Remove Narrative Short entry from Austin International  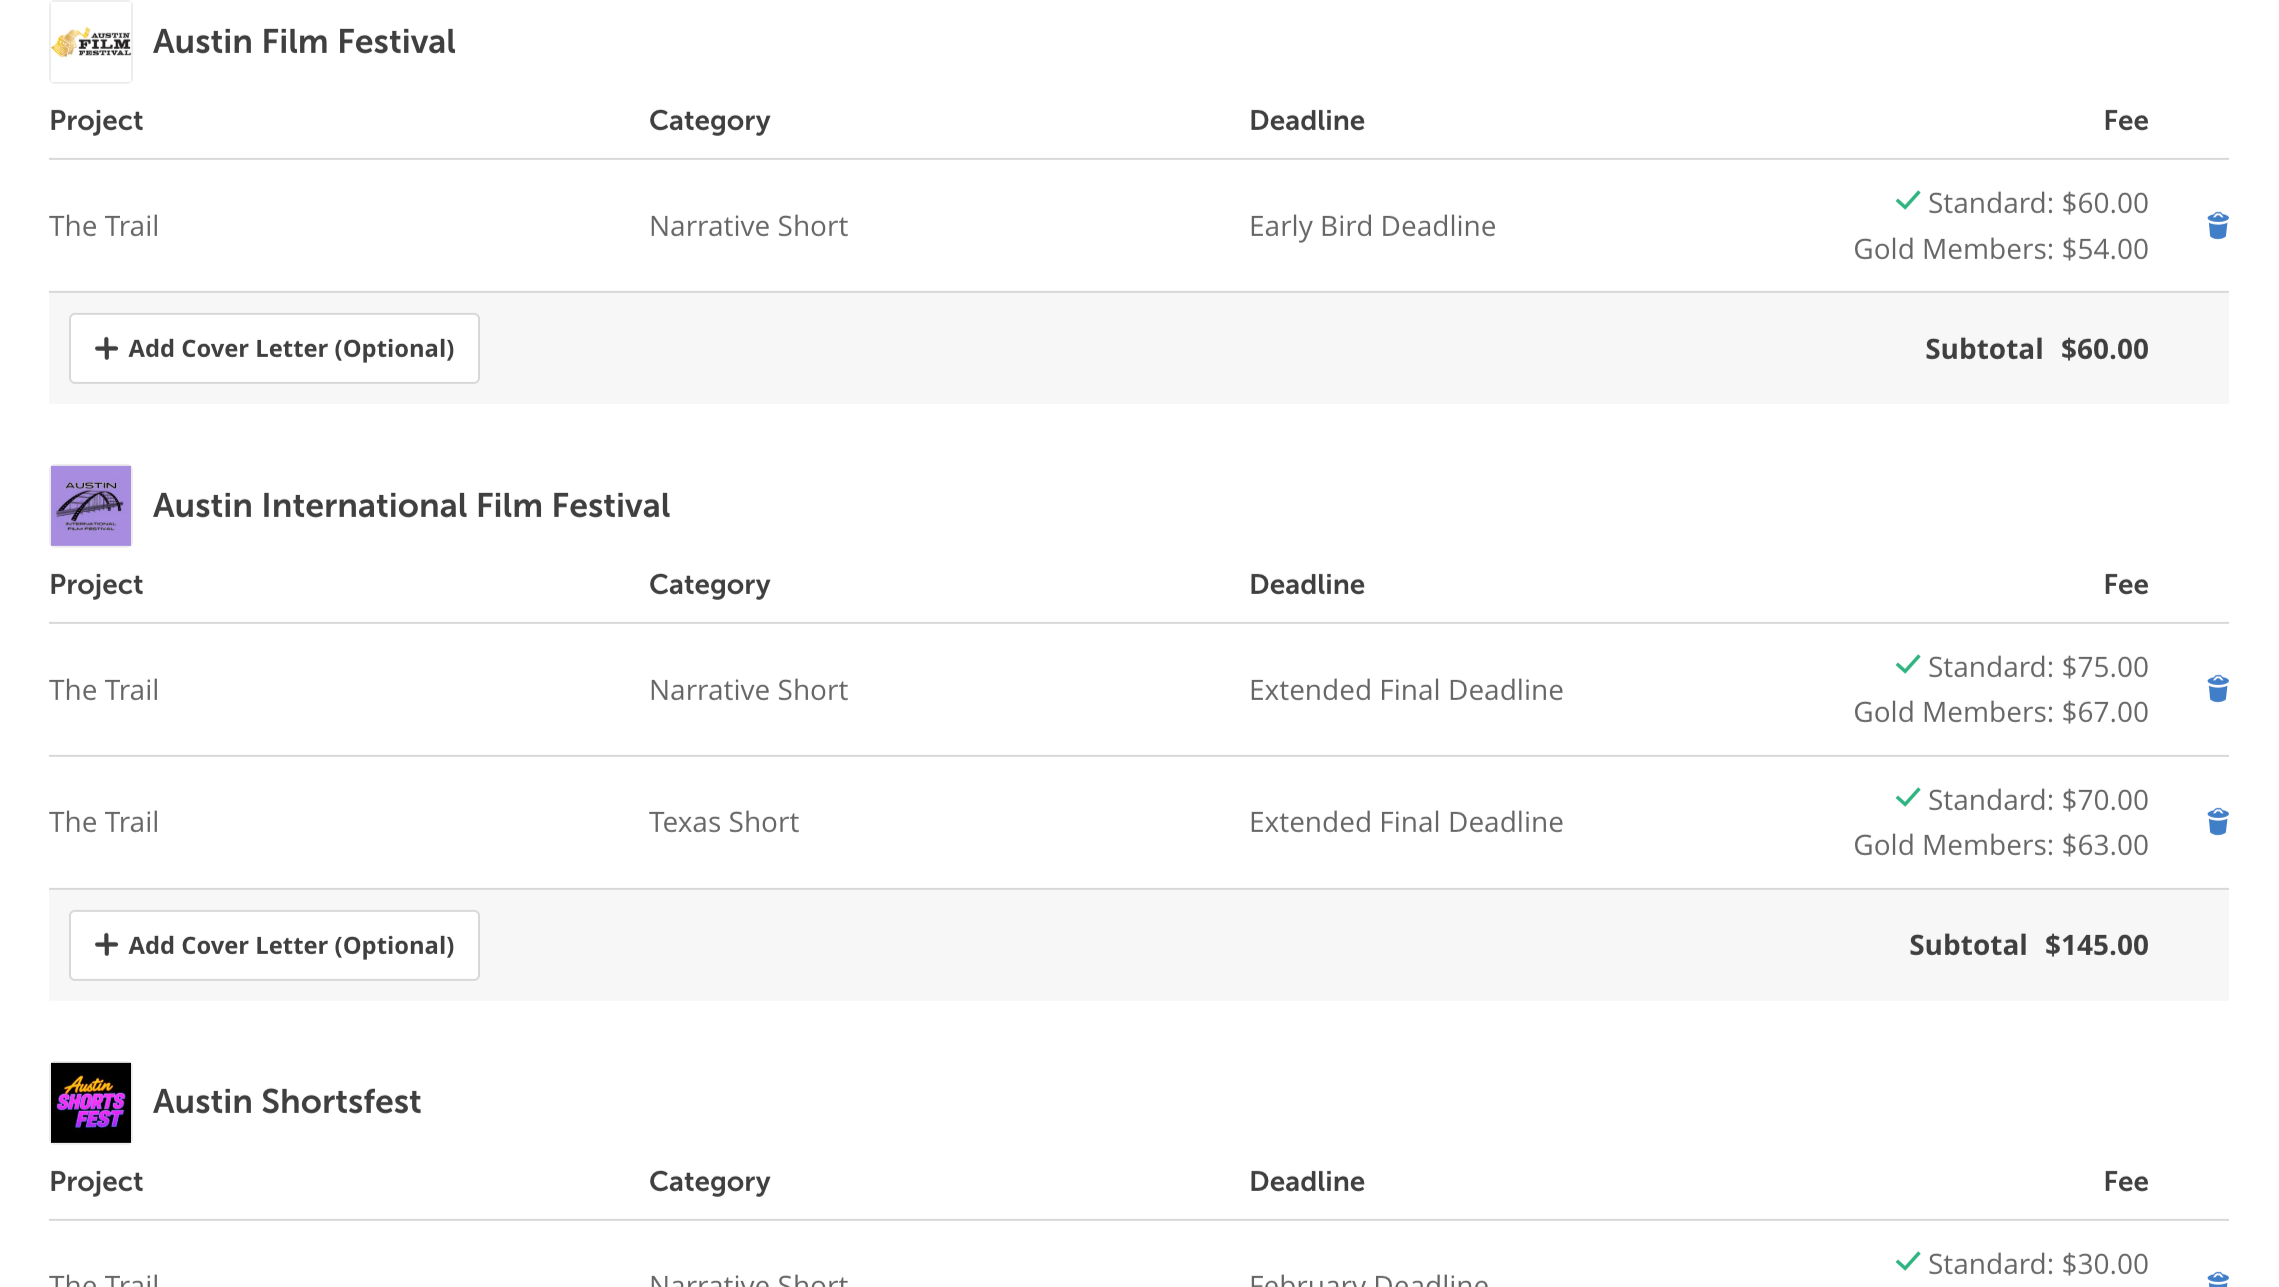tap(2217, 689)
